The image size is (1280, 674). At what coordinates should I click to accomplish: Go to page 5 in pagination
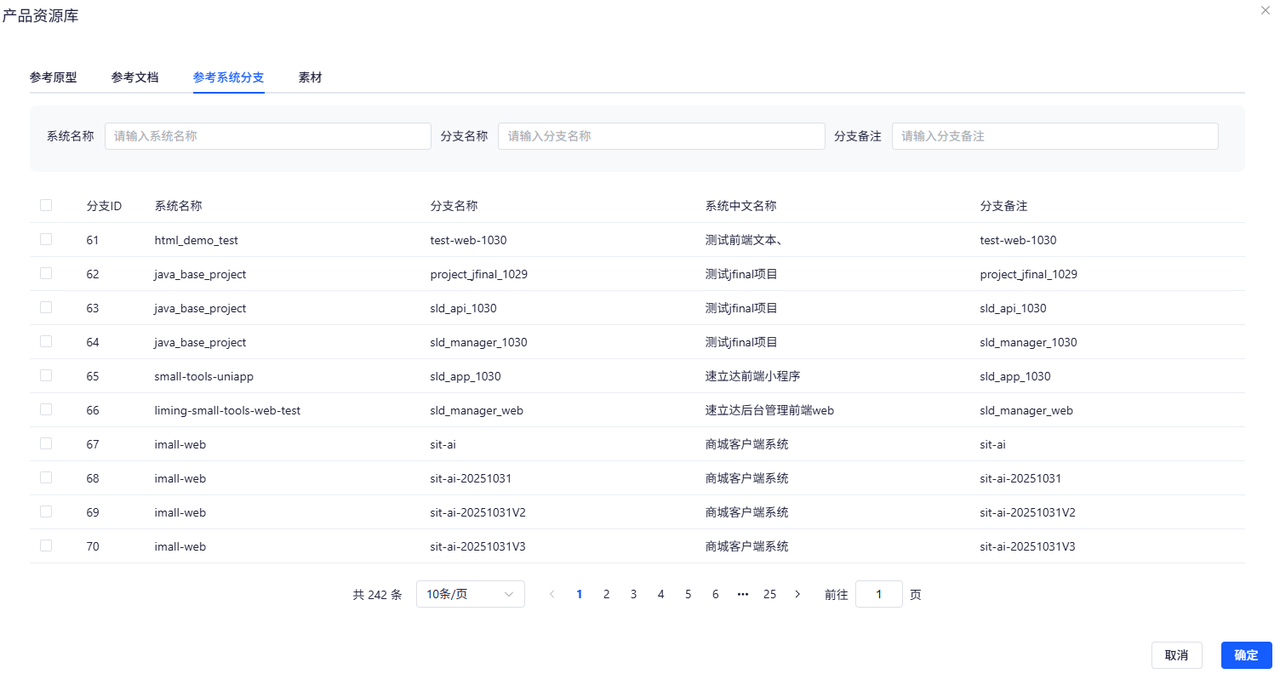[688, 594]
